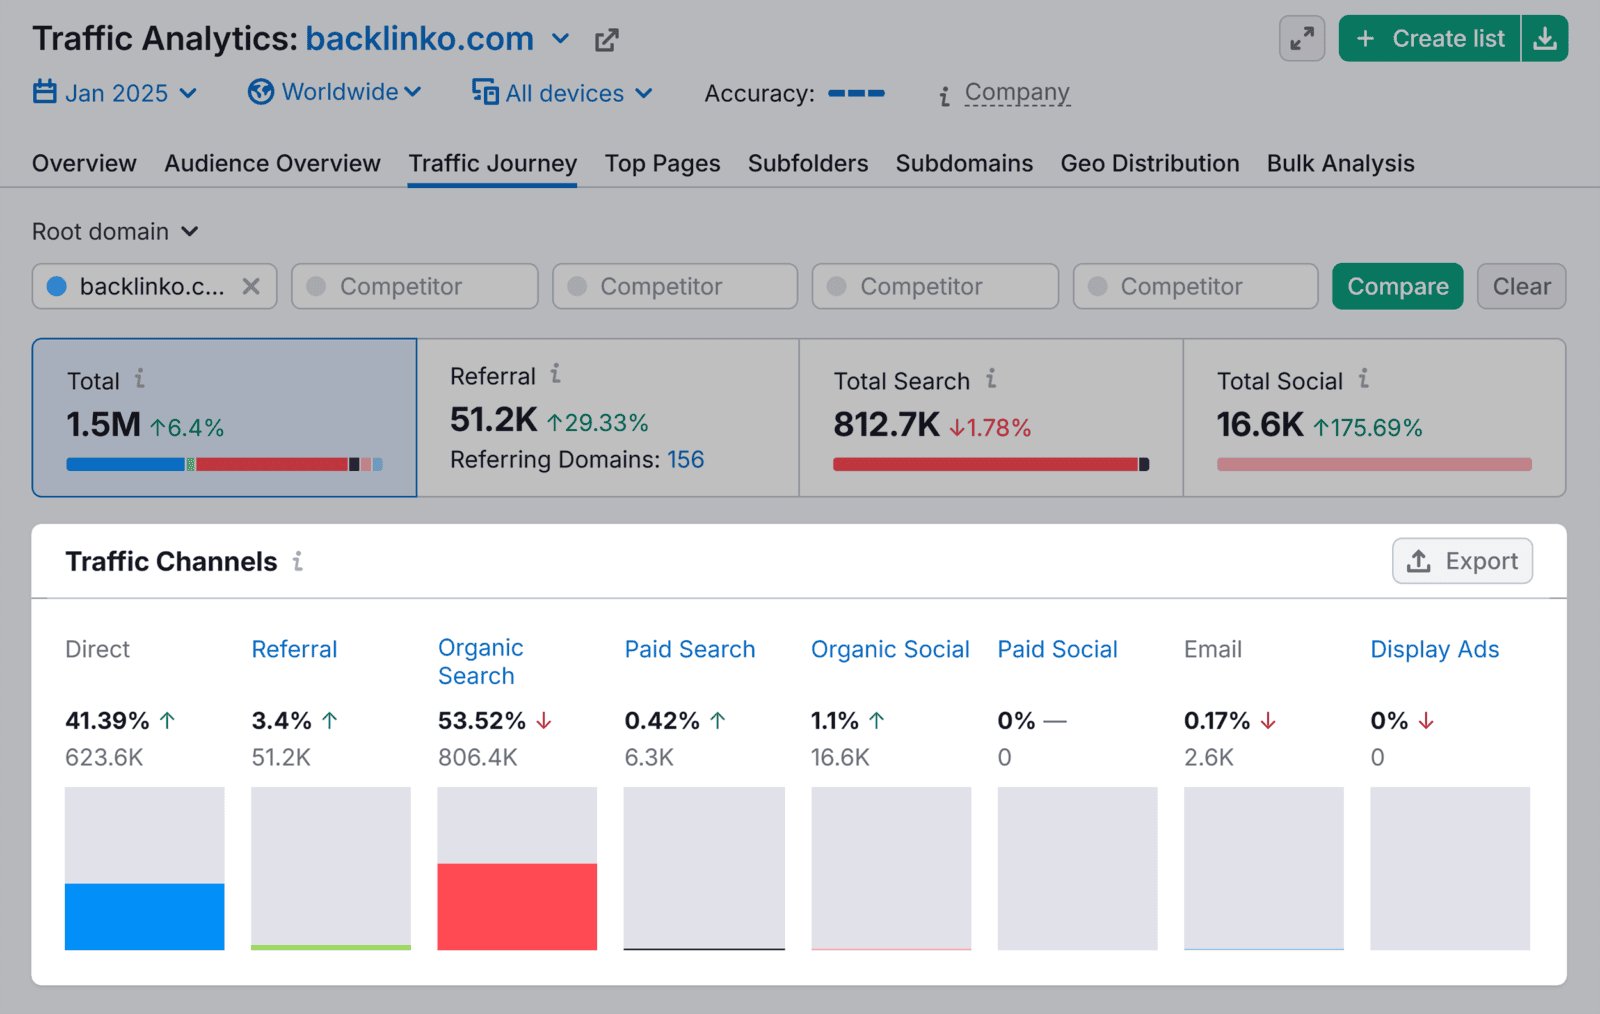Remove the backlinko.c... filter with the X

point(253,286)
